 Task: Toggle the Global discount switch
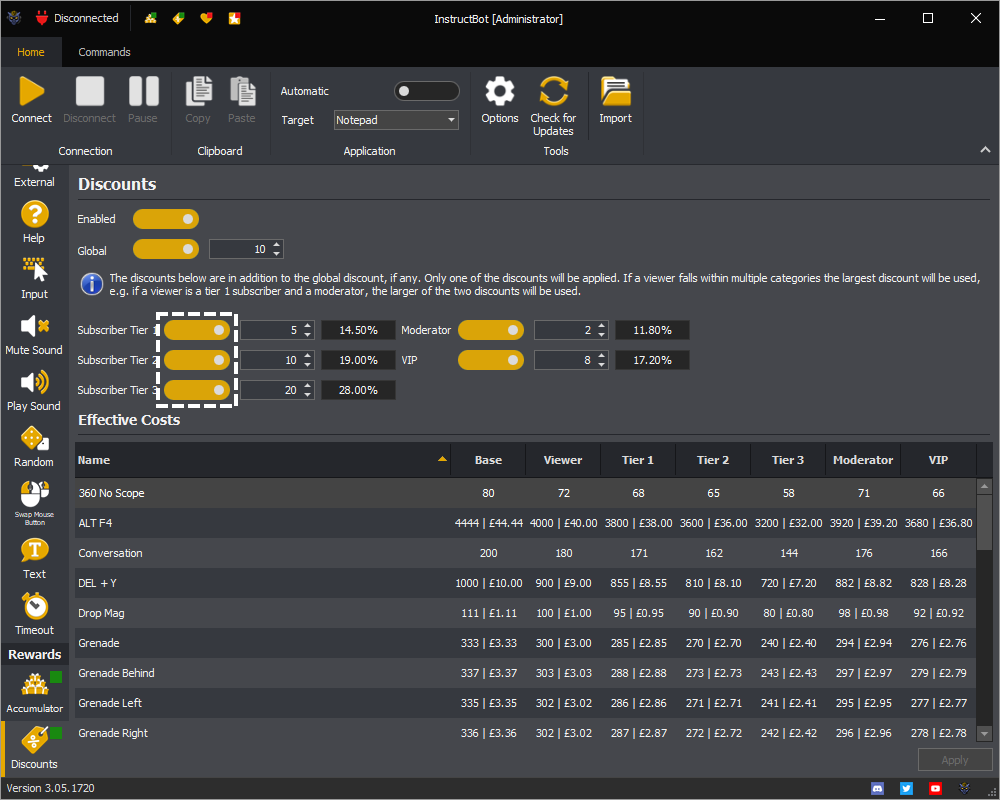click(166, 249)
